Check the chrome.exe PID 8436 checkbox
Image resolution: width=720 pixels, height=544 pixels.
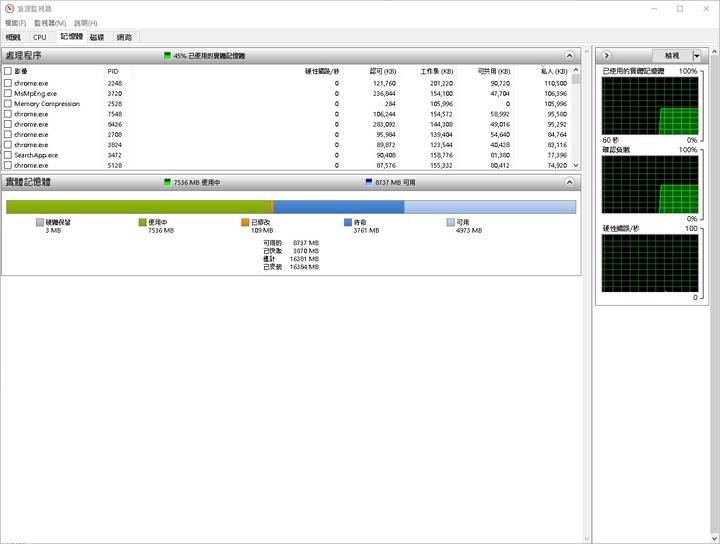8,124
